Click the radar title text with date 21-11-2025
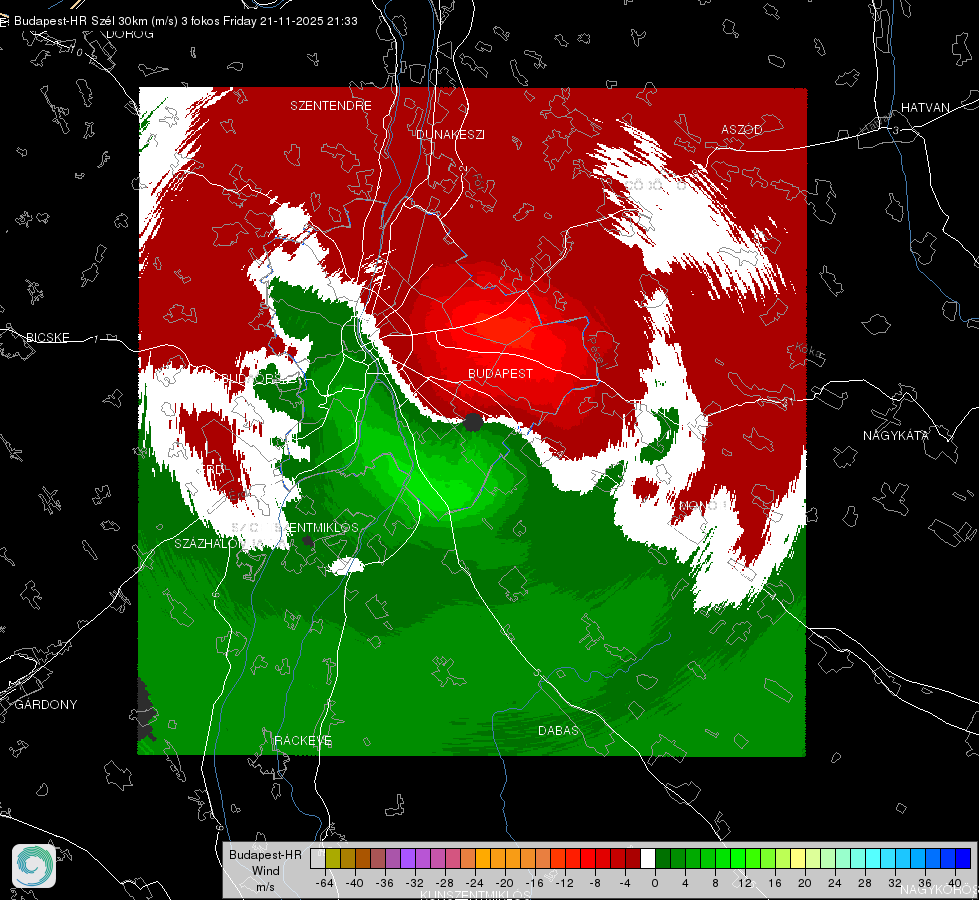Screen dimensions: 979x900 (x=185, y=21)
